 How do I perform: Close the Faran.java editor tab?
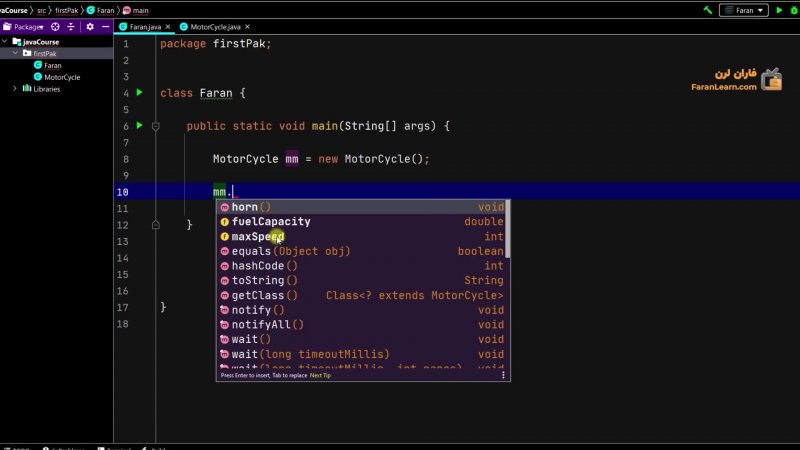point(167,27)
